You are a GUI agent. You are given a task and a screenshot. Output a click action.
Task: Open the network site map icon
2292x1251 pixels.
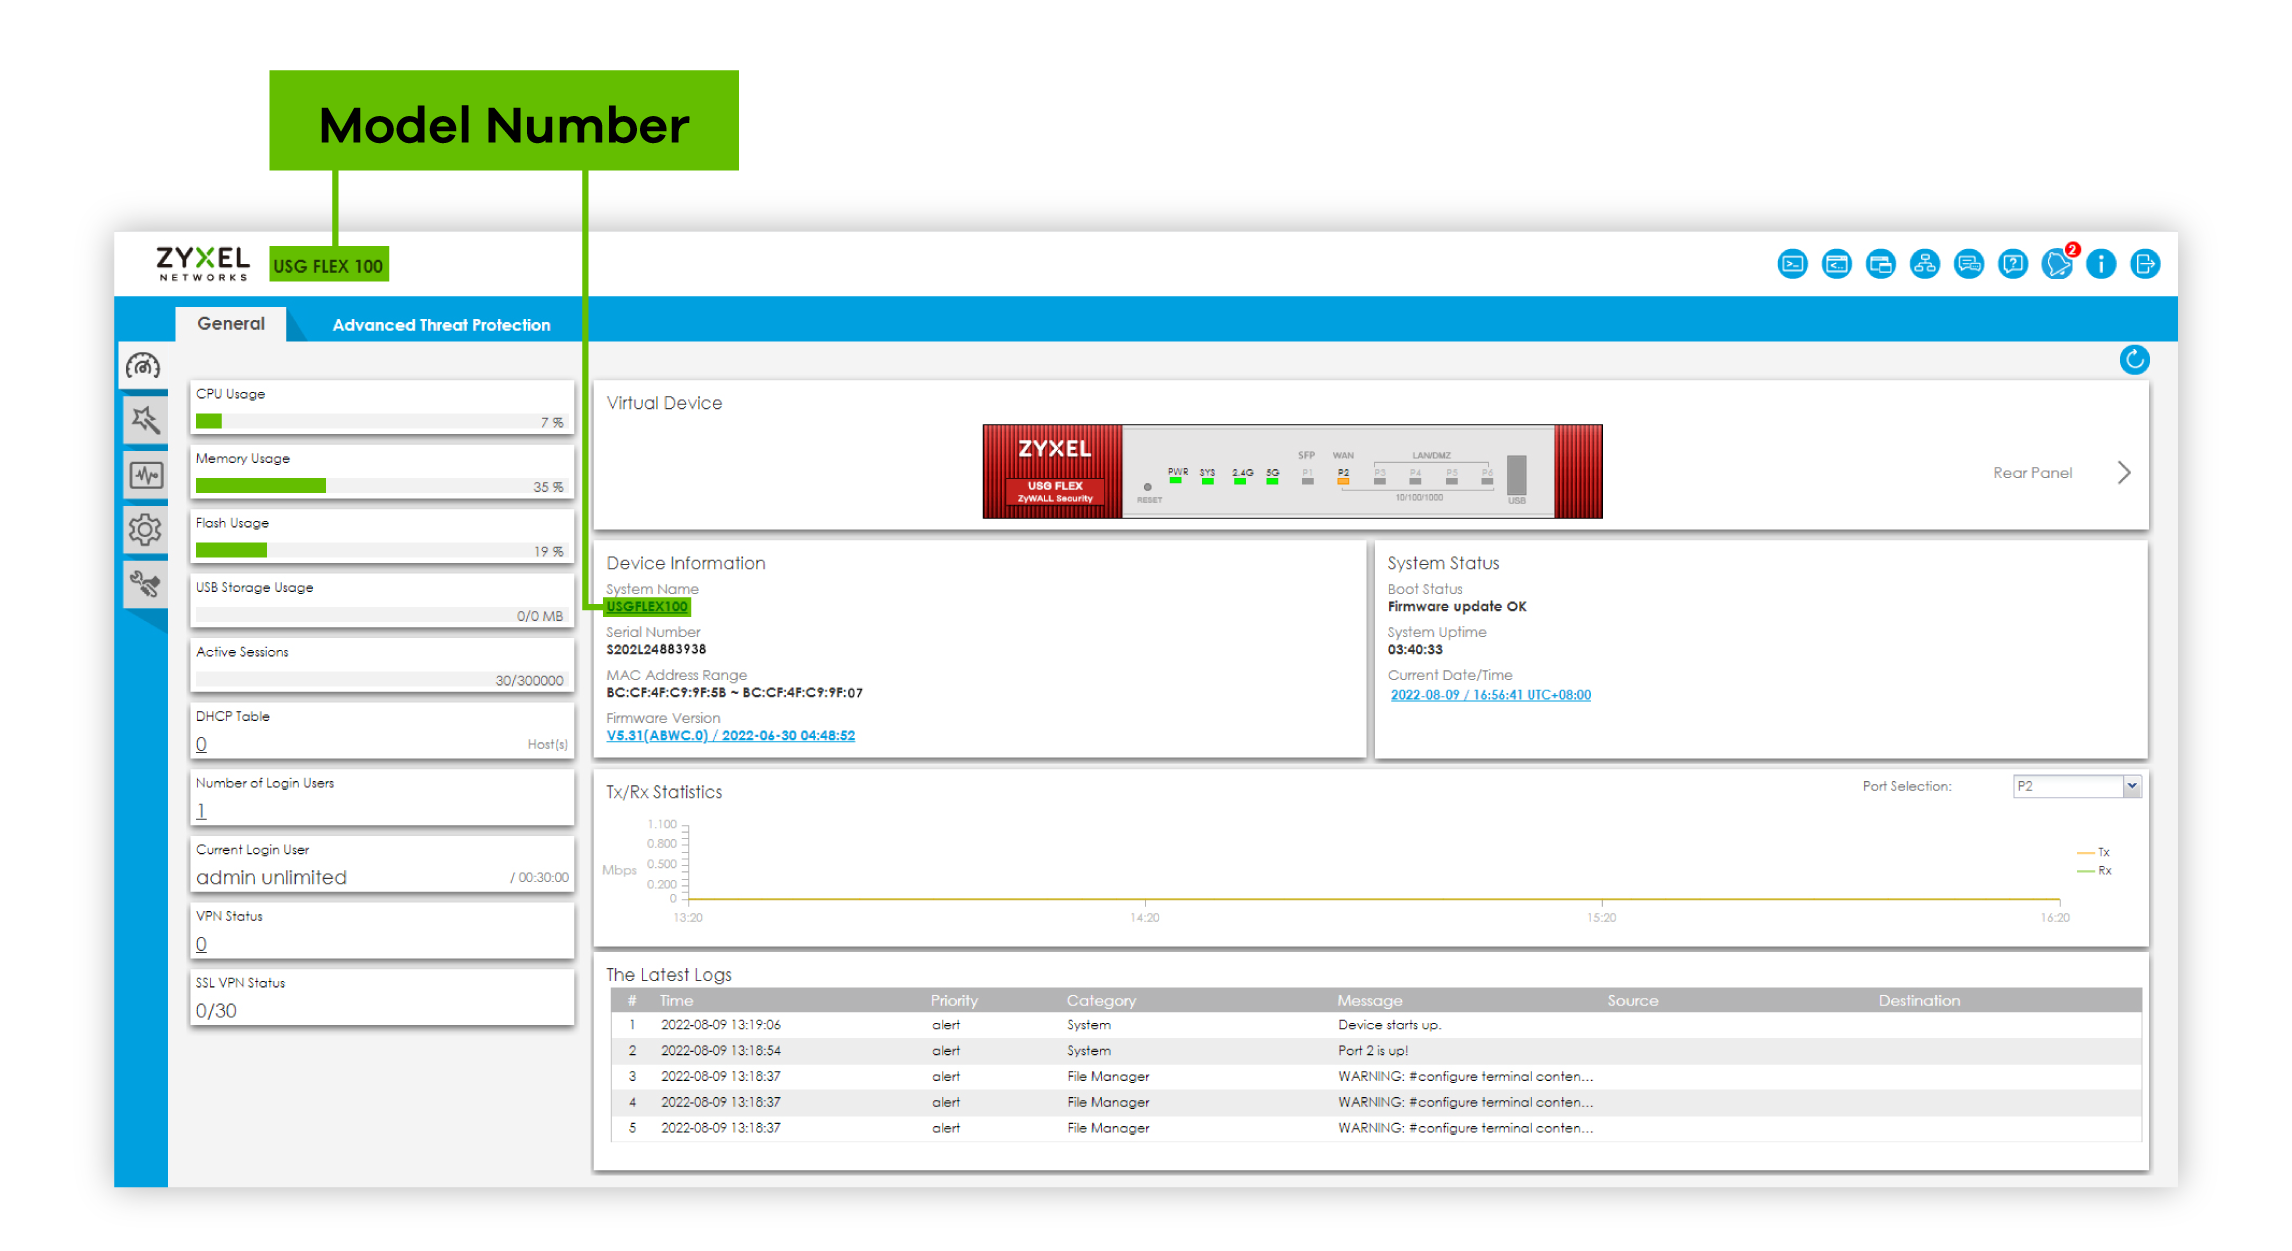1924,264
